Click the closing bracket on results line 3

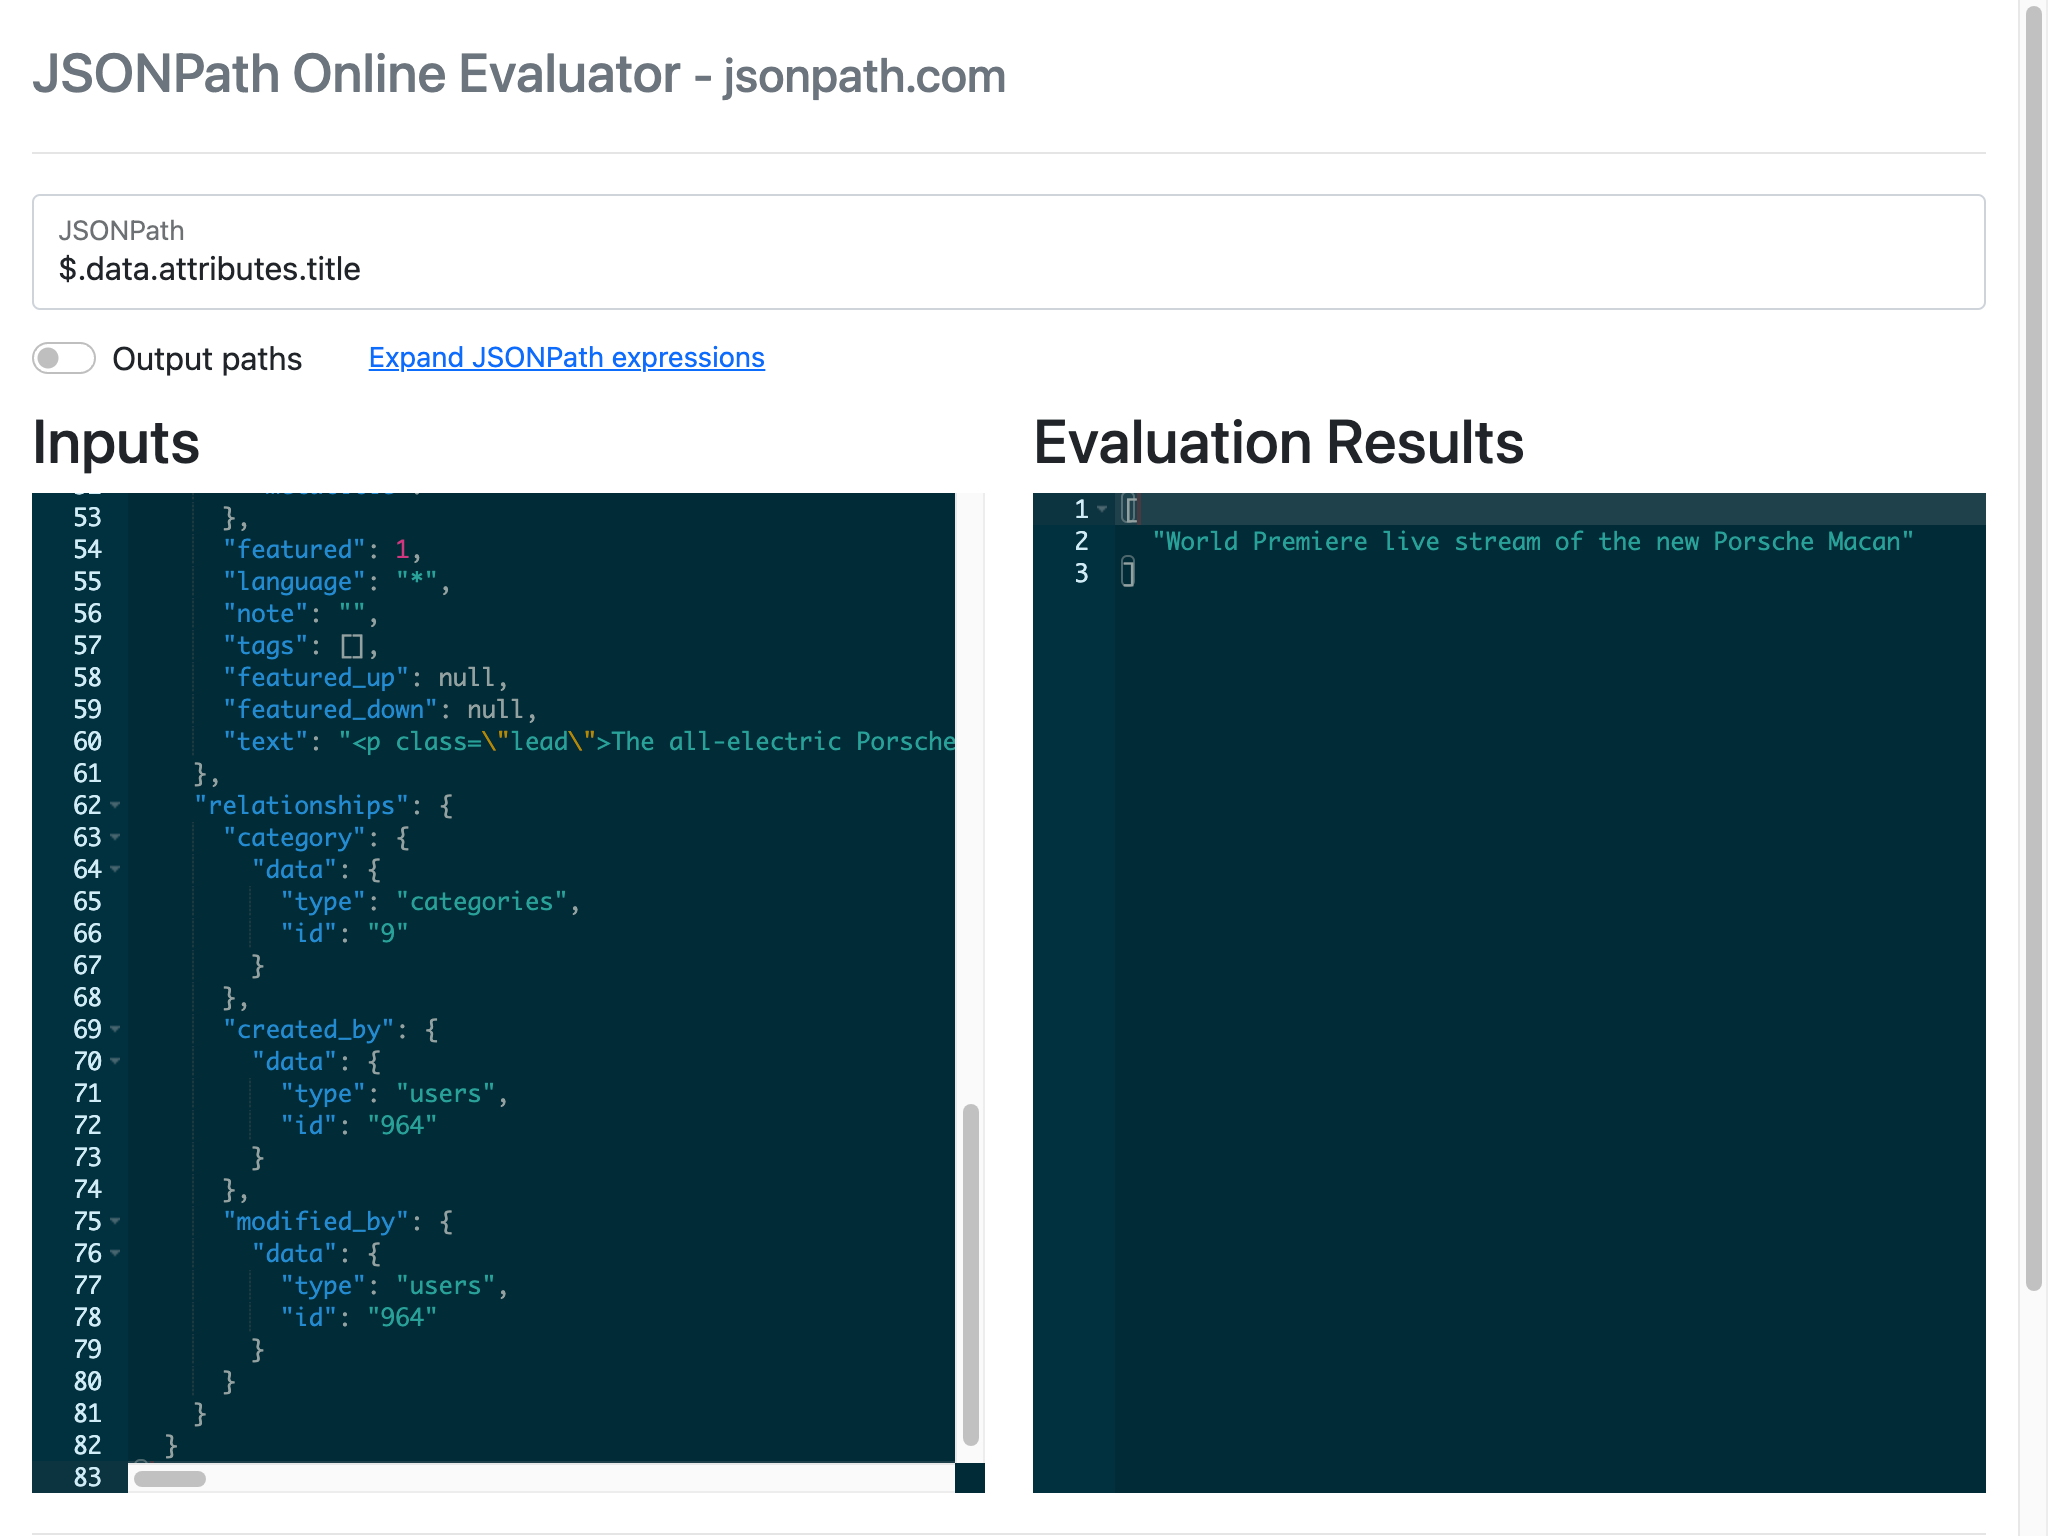click(1128, 573)
